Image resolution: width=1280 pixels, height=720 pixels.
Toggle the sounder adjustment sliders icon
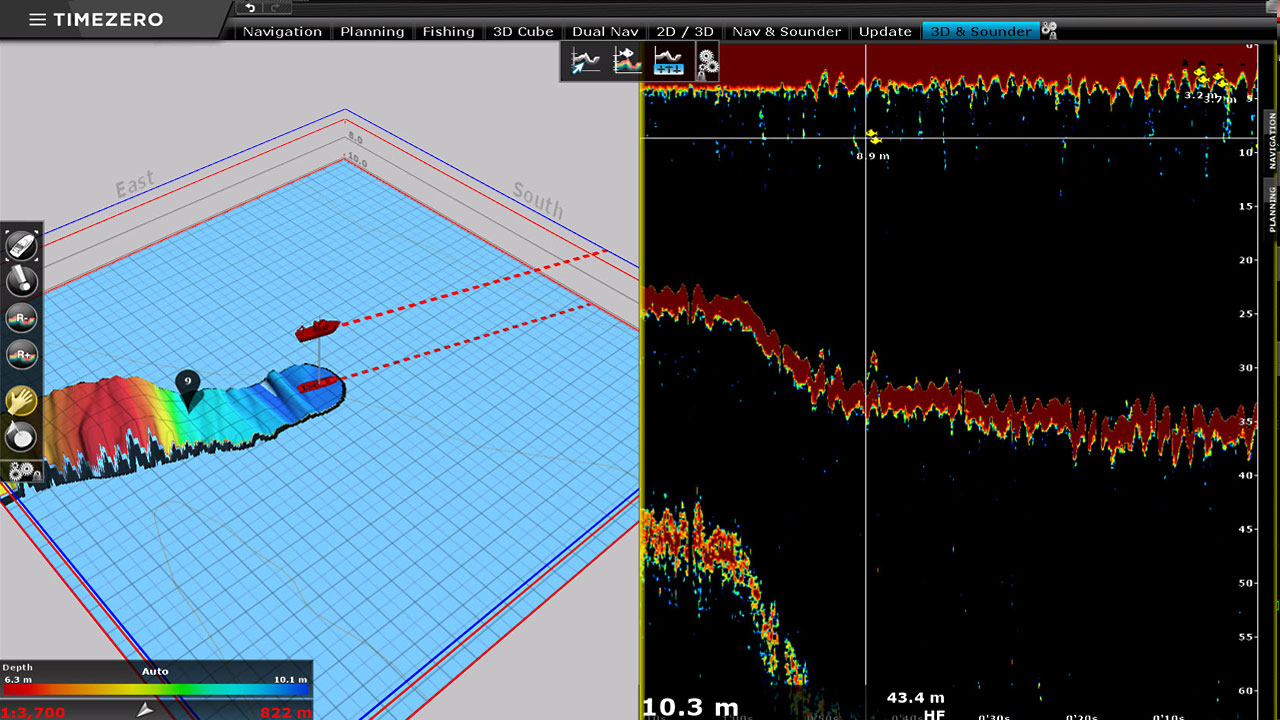tap(668, 62)
